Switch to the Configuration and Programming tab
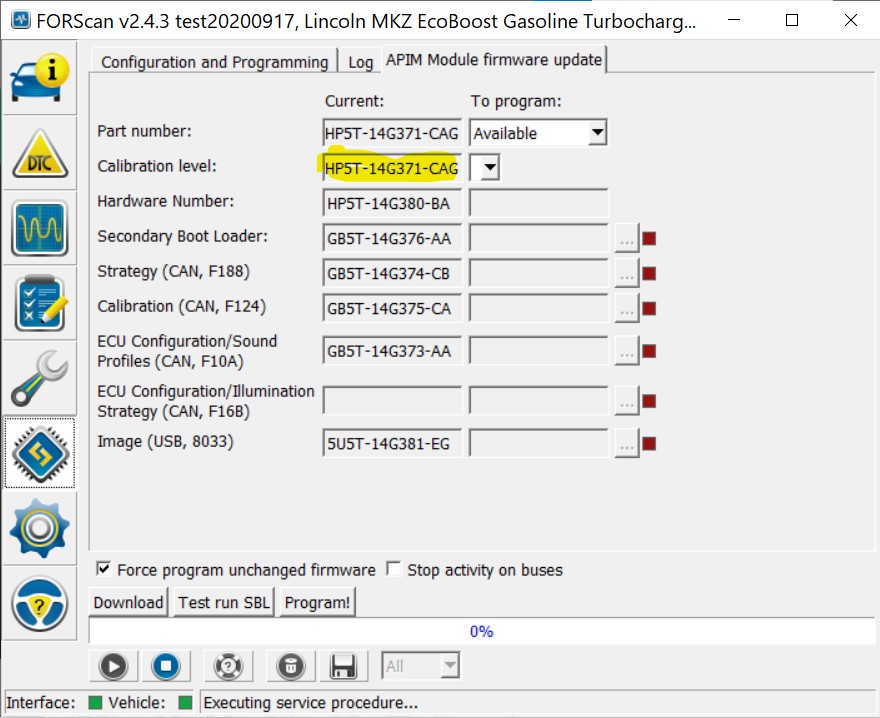The height and width of the screenshot is (718, 880). click(x=213, y=61)
